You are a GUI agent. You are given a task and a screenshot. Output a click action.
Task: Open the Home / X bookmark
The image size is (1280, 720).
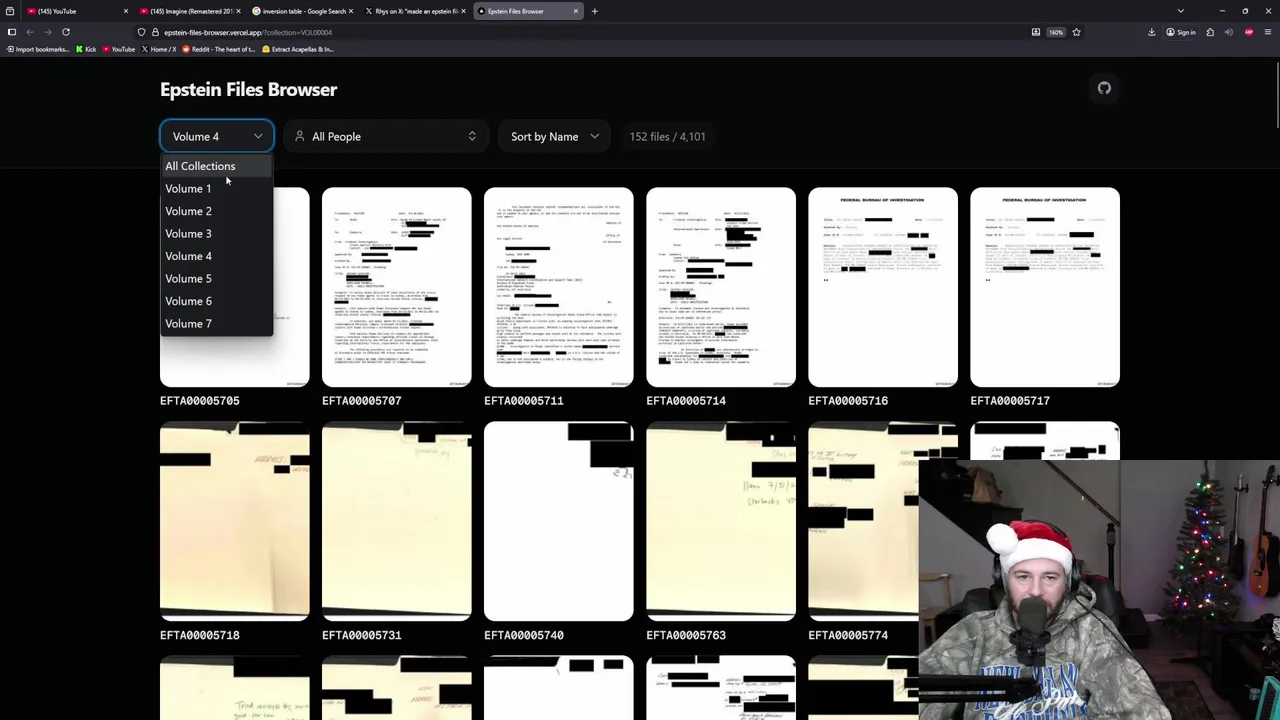[x=160, y=49]
